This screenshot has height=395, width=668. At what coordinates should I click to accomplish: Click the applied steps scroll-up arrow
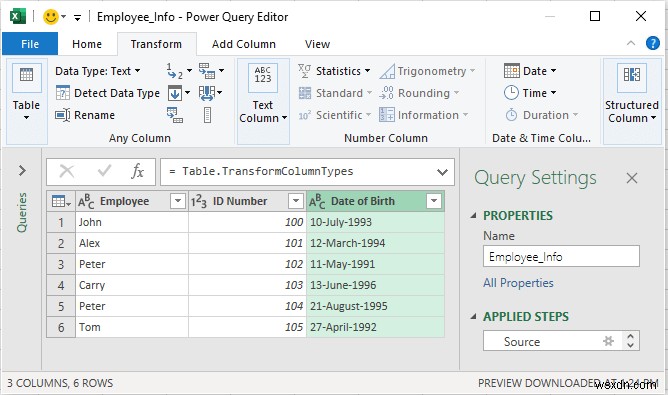631,336
